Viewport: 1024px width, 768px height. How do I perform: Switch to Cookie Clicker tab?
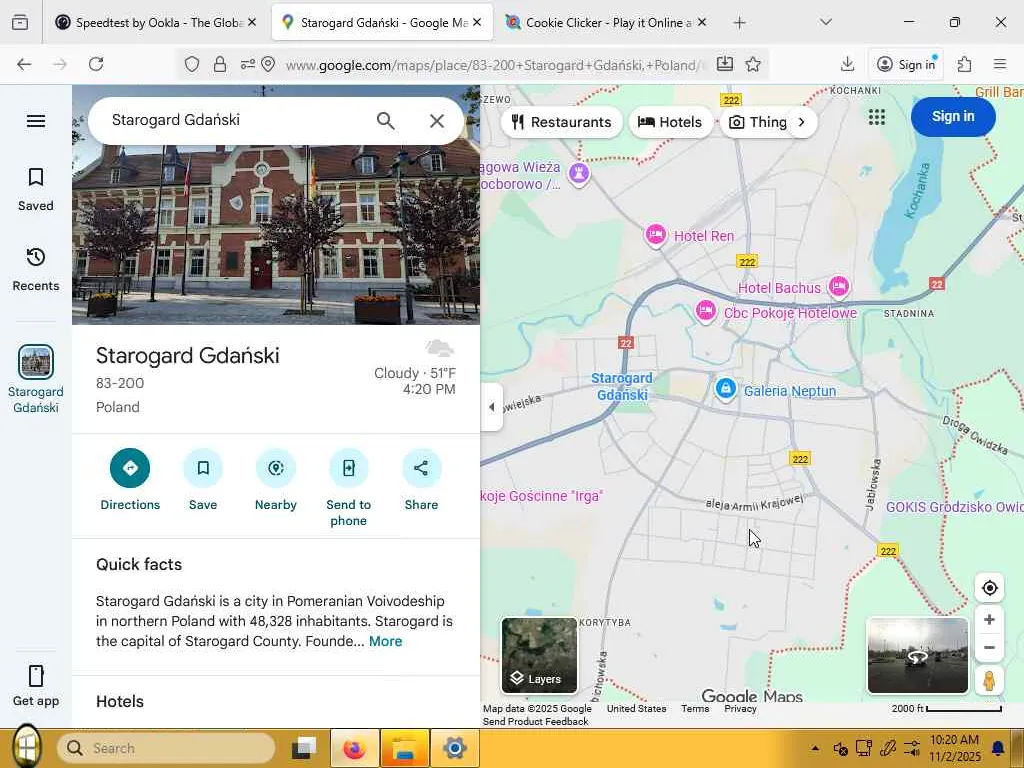[x=598, y=23]
